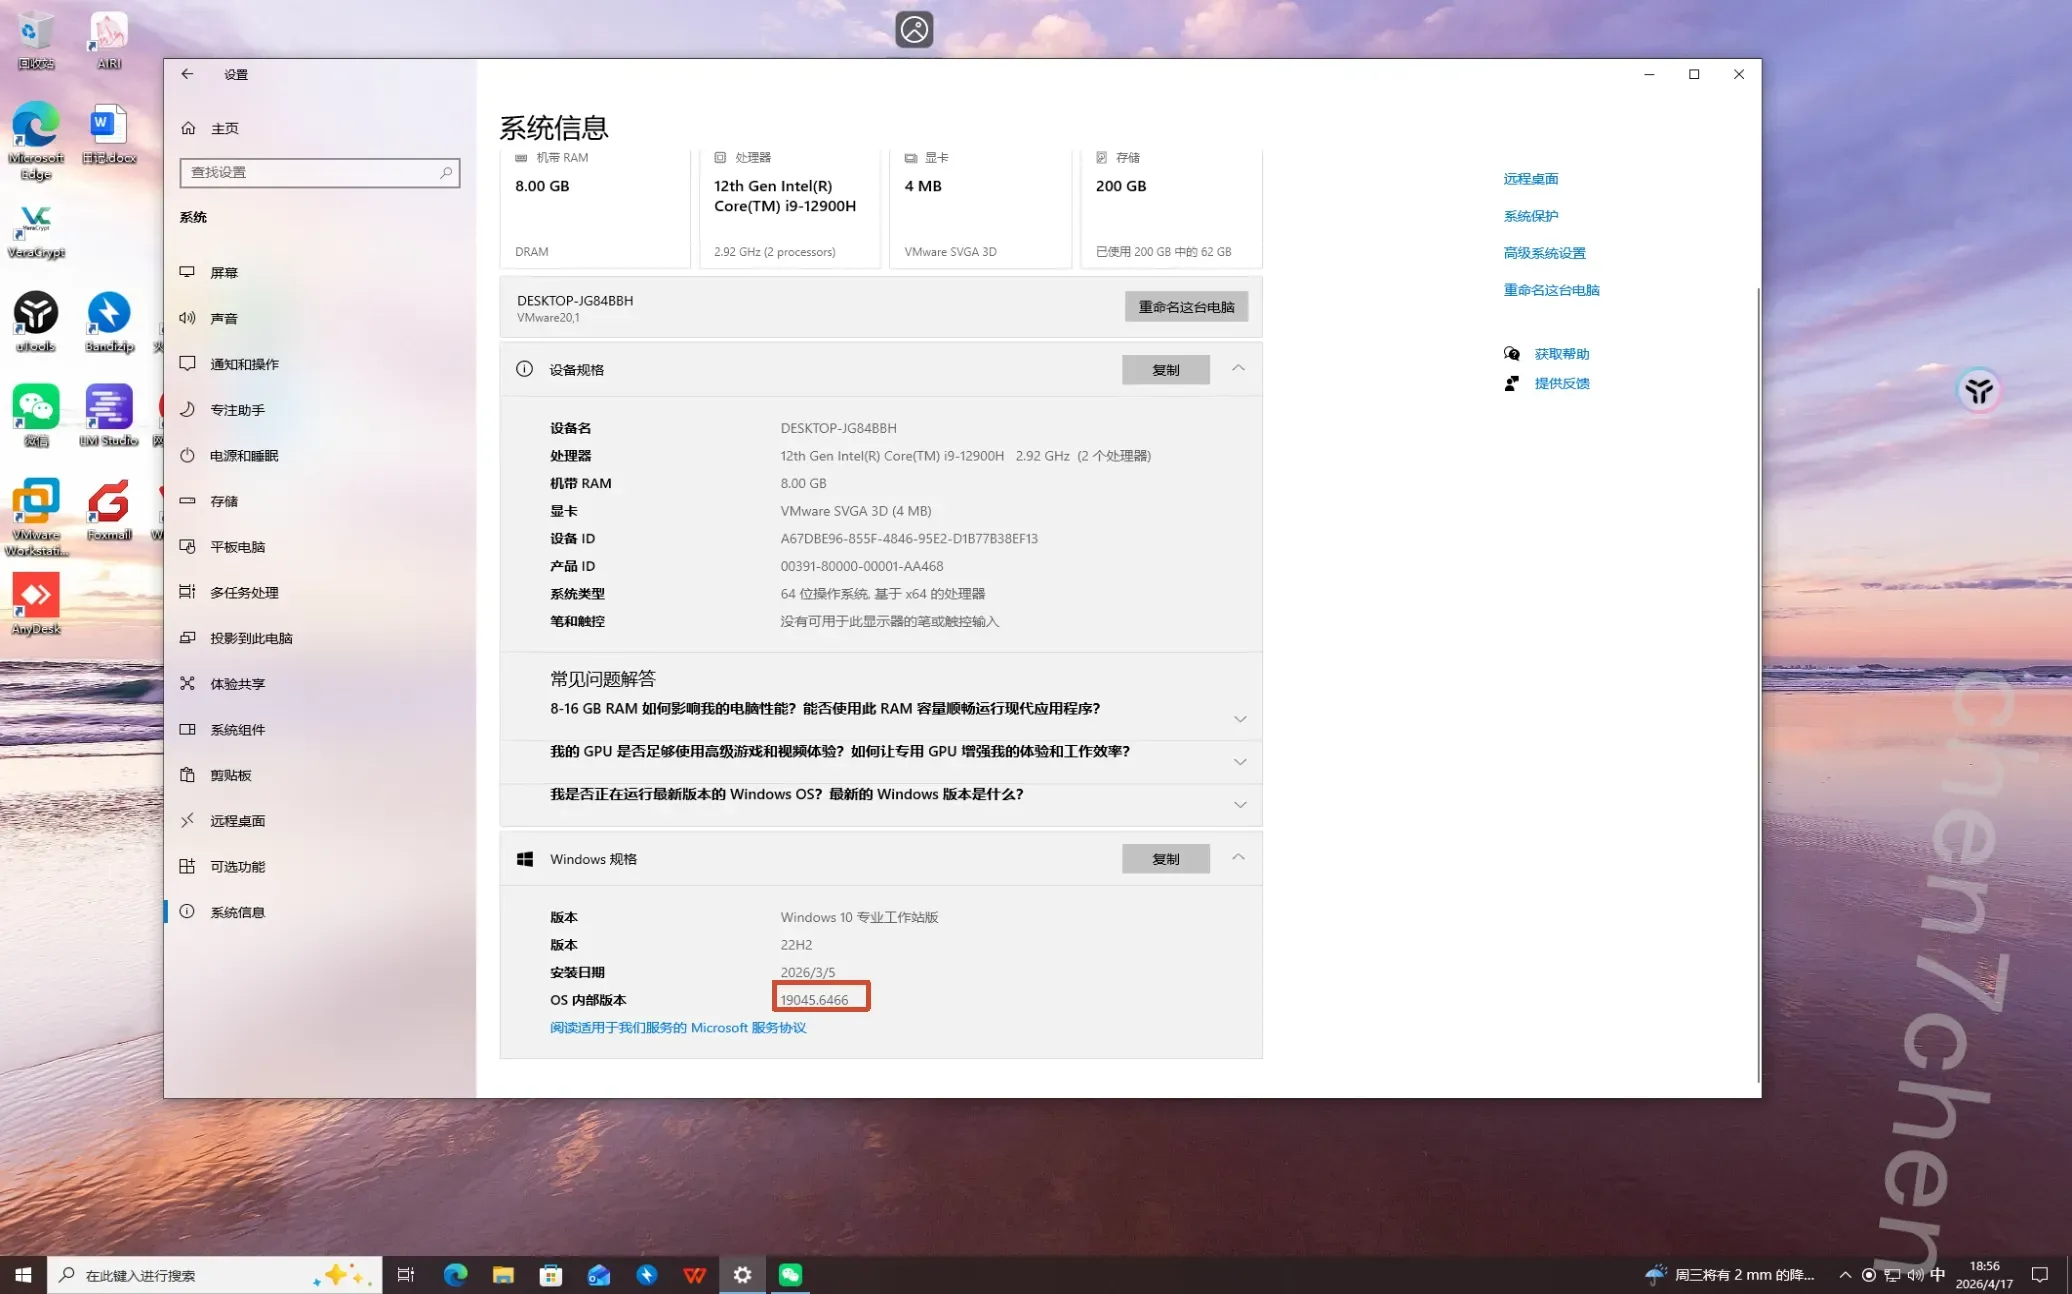
Task: Expand the GPU FAQ question
Action: click(1239, 762)
